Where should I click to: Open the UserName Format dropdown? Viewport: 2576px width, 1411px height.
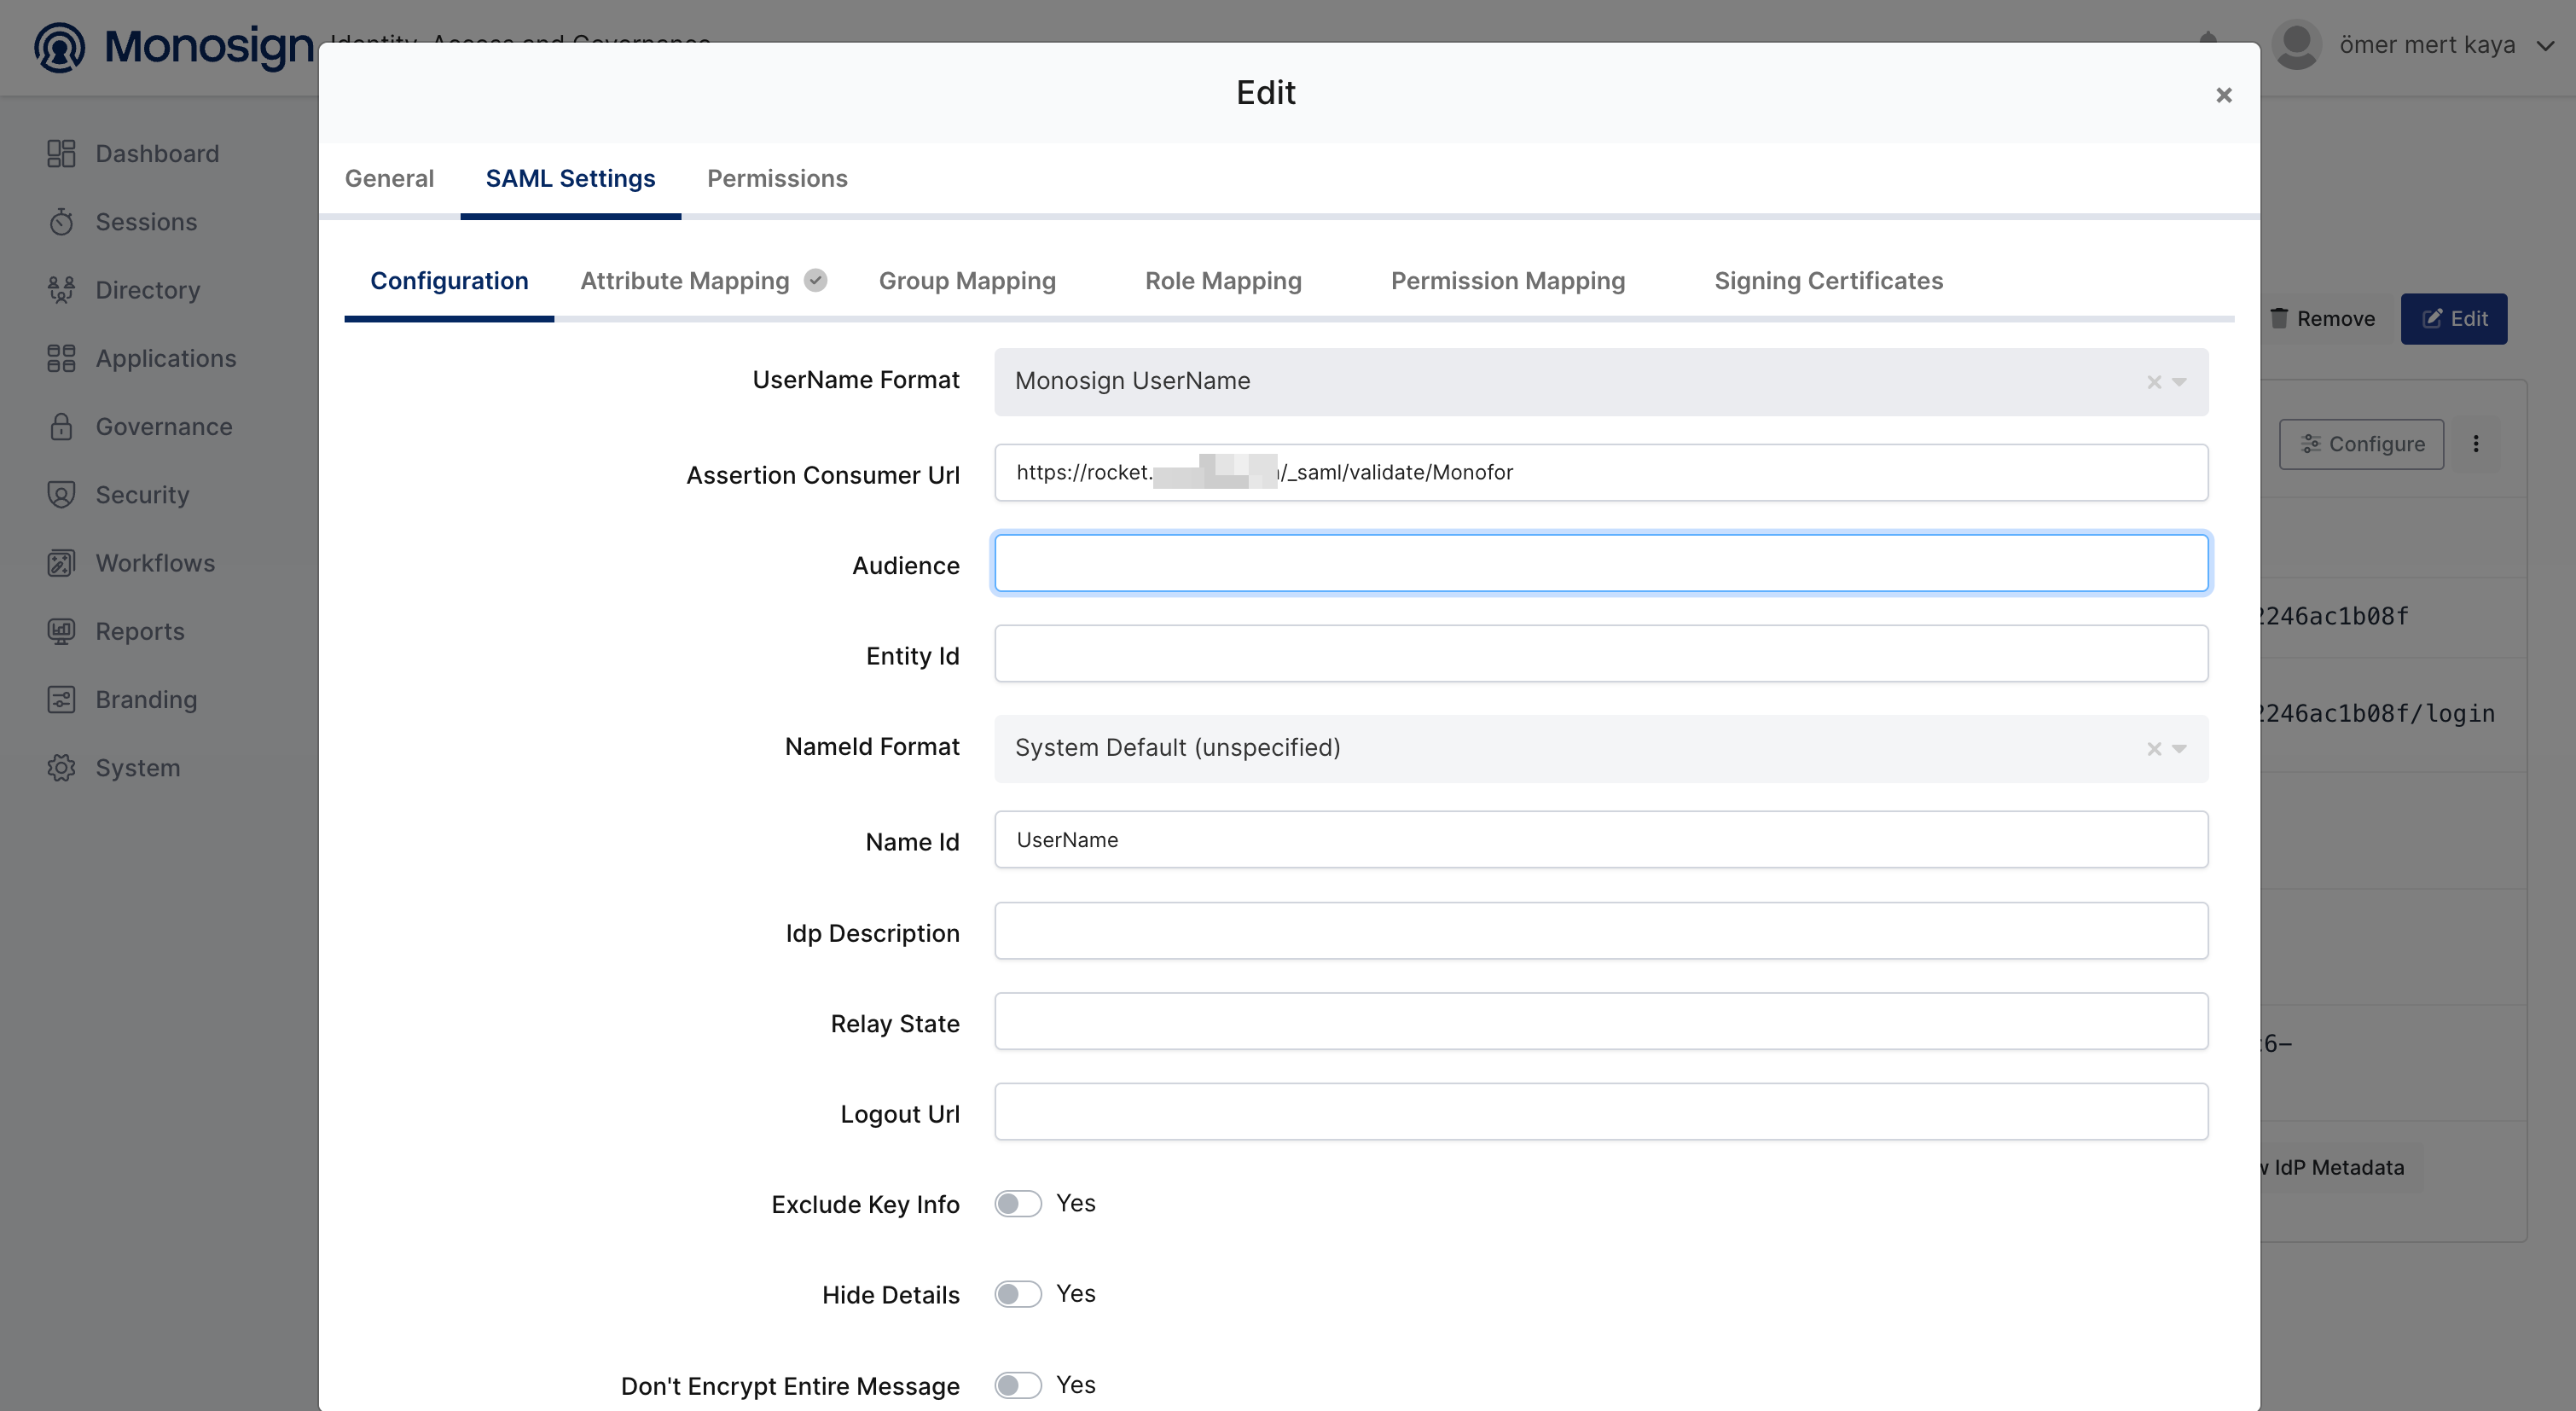click(x=2180, y=382)
